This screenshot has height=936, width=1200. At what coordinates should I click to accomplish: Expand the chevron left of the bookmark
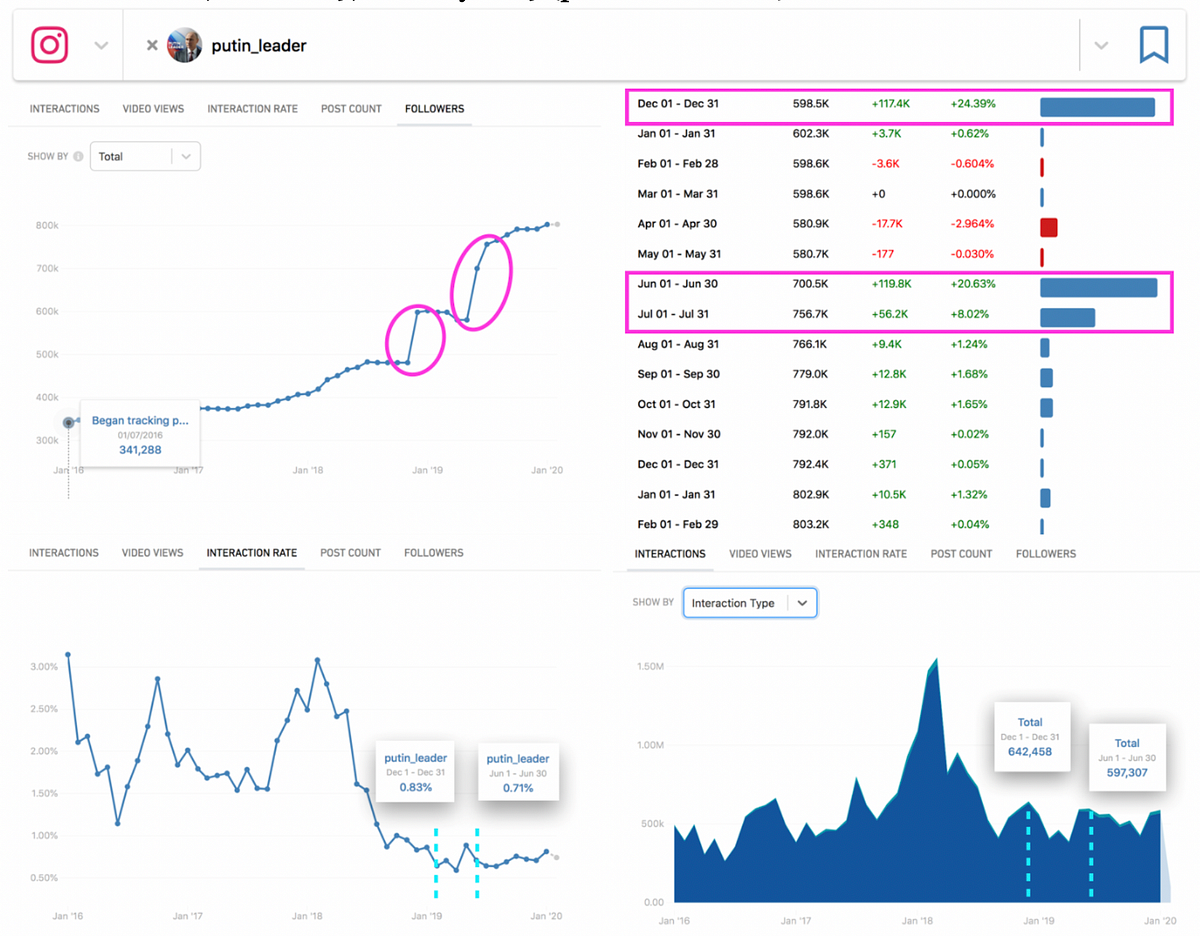[x=1101, y=46]
